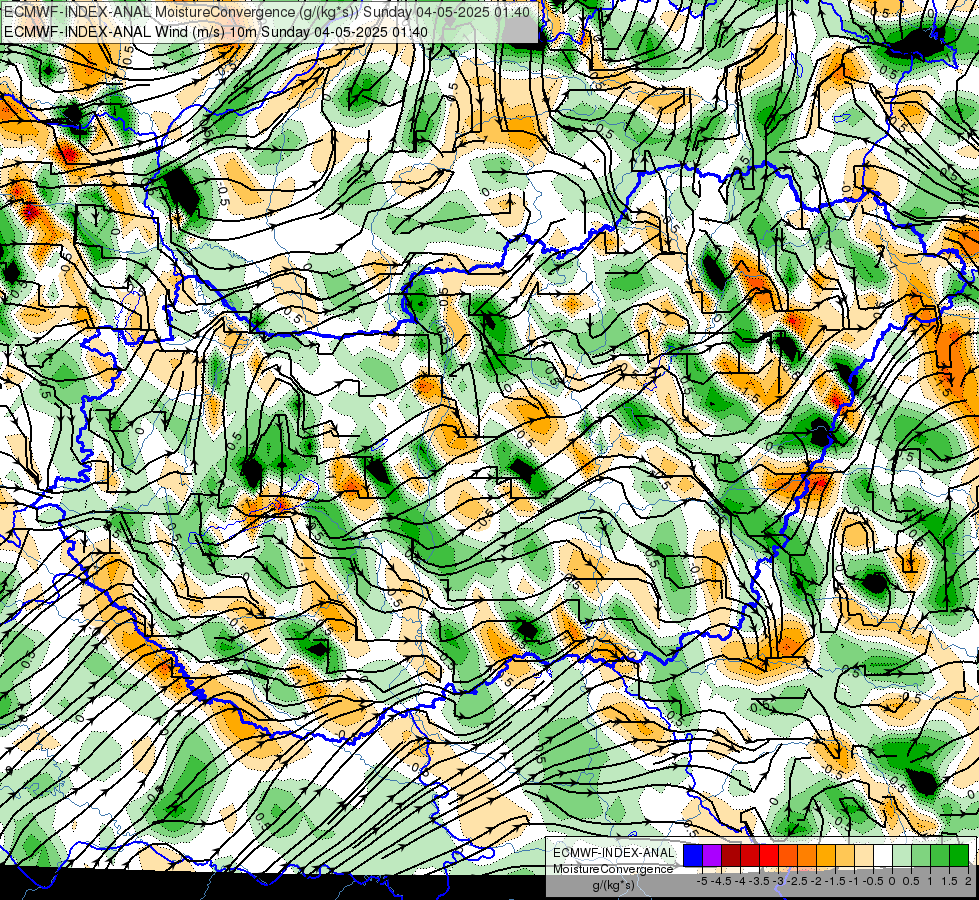979x900 pixels.
Task: Click the lightest green legend swatch
Action: 902,856
